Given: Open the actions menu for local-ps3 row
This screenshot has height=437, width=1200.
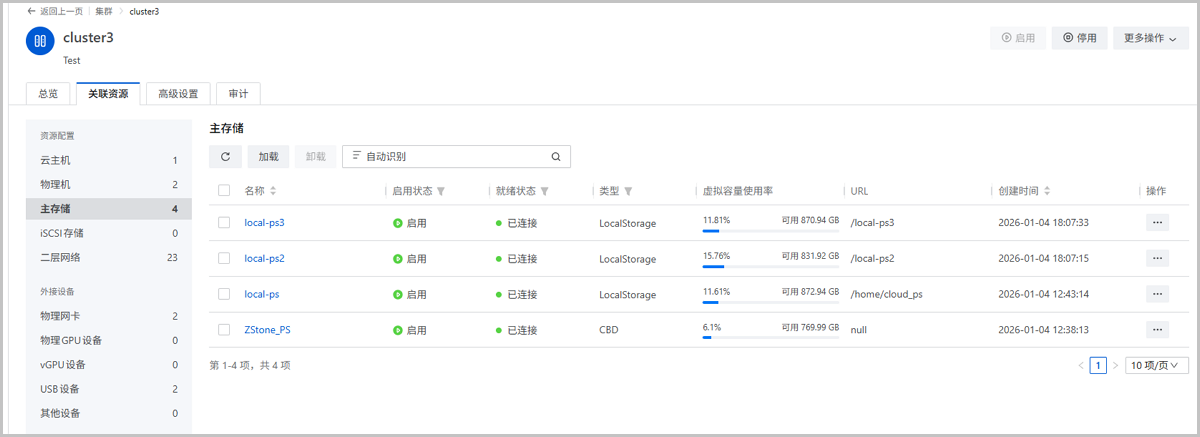Looking at the screenshot, I should 1157,222.
